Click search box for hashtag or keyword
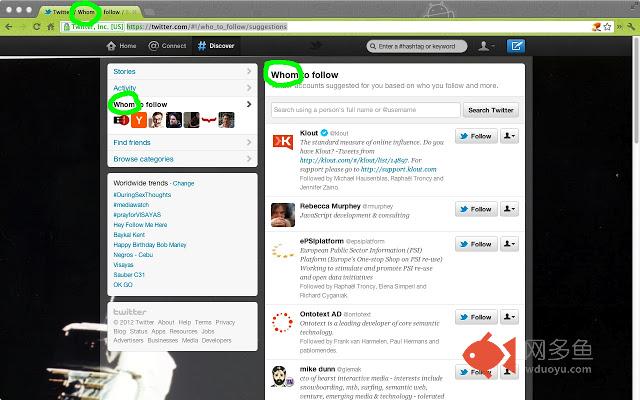This screenshot has height=400, width=640. point(417,46)
